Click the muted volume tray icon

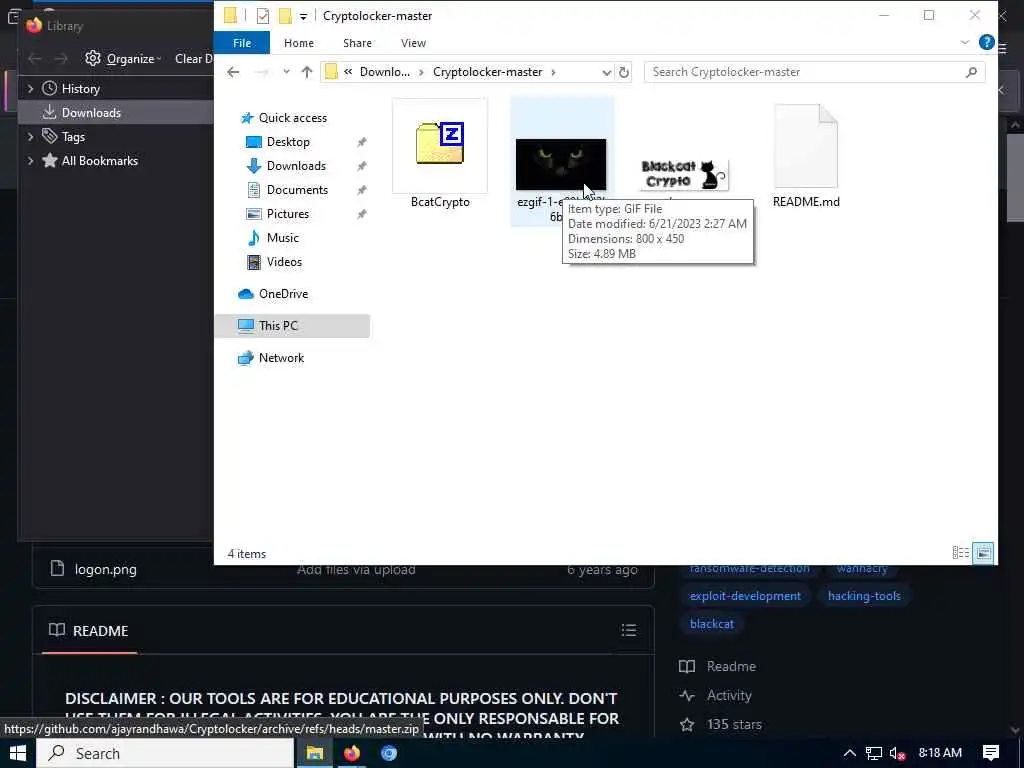coord(897,753)
